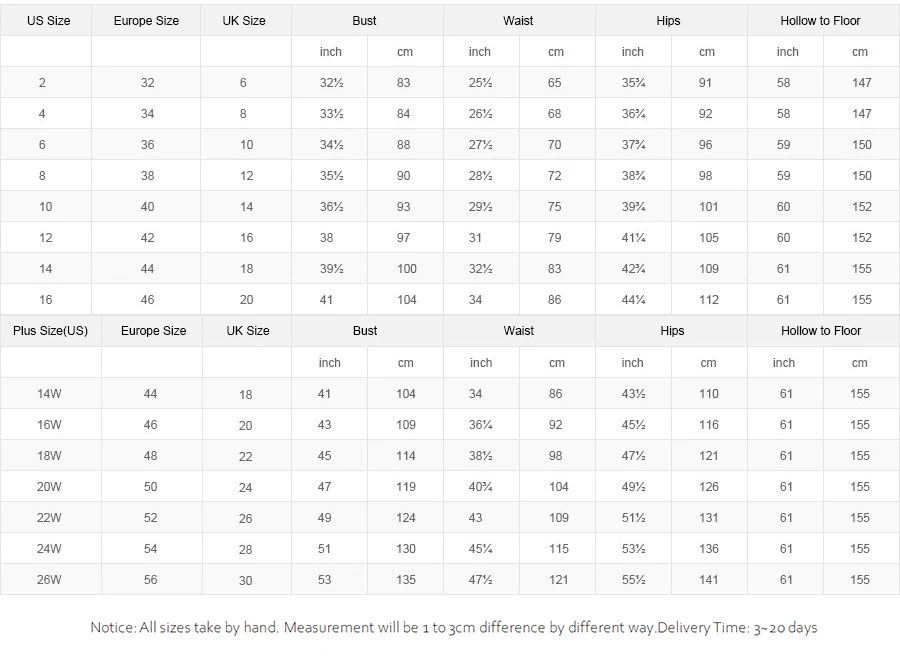Select the 26W plus size cell
The height and width of the screenshot is (660, 900).
[x=50, y=580]
